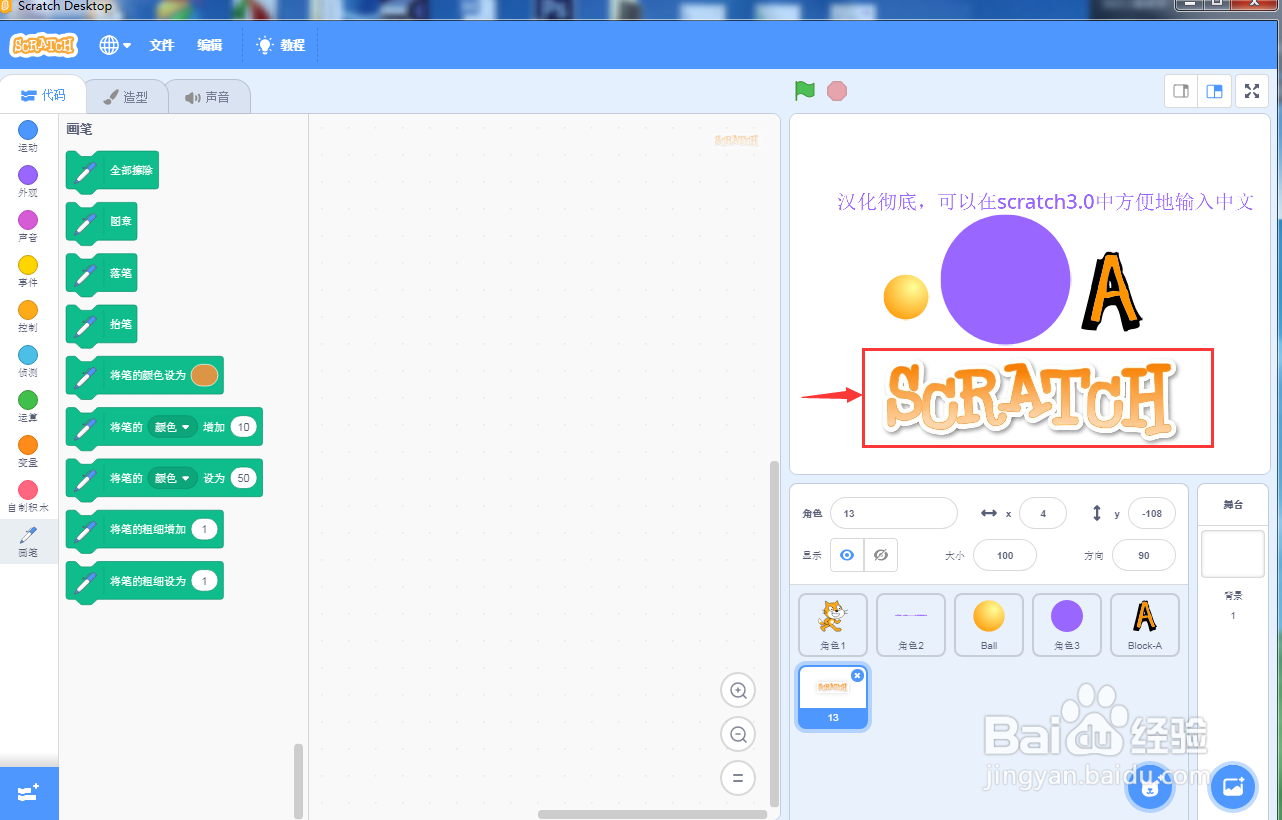Enter fullscreen stage mode
The width and height of the screenshot is (1282, 820).
click(x=1251, y=90)
